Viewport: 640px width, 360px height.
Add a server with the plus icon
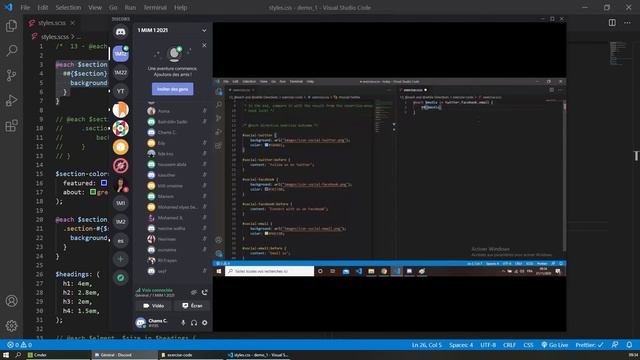click(120, 259)
